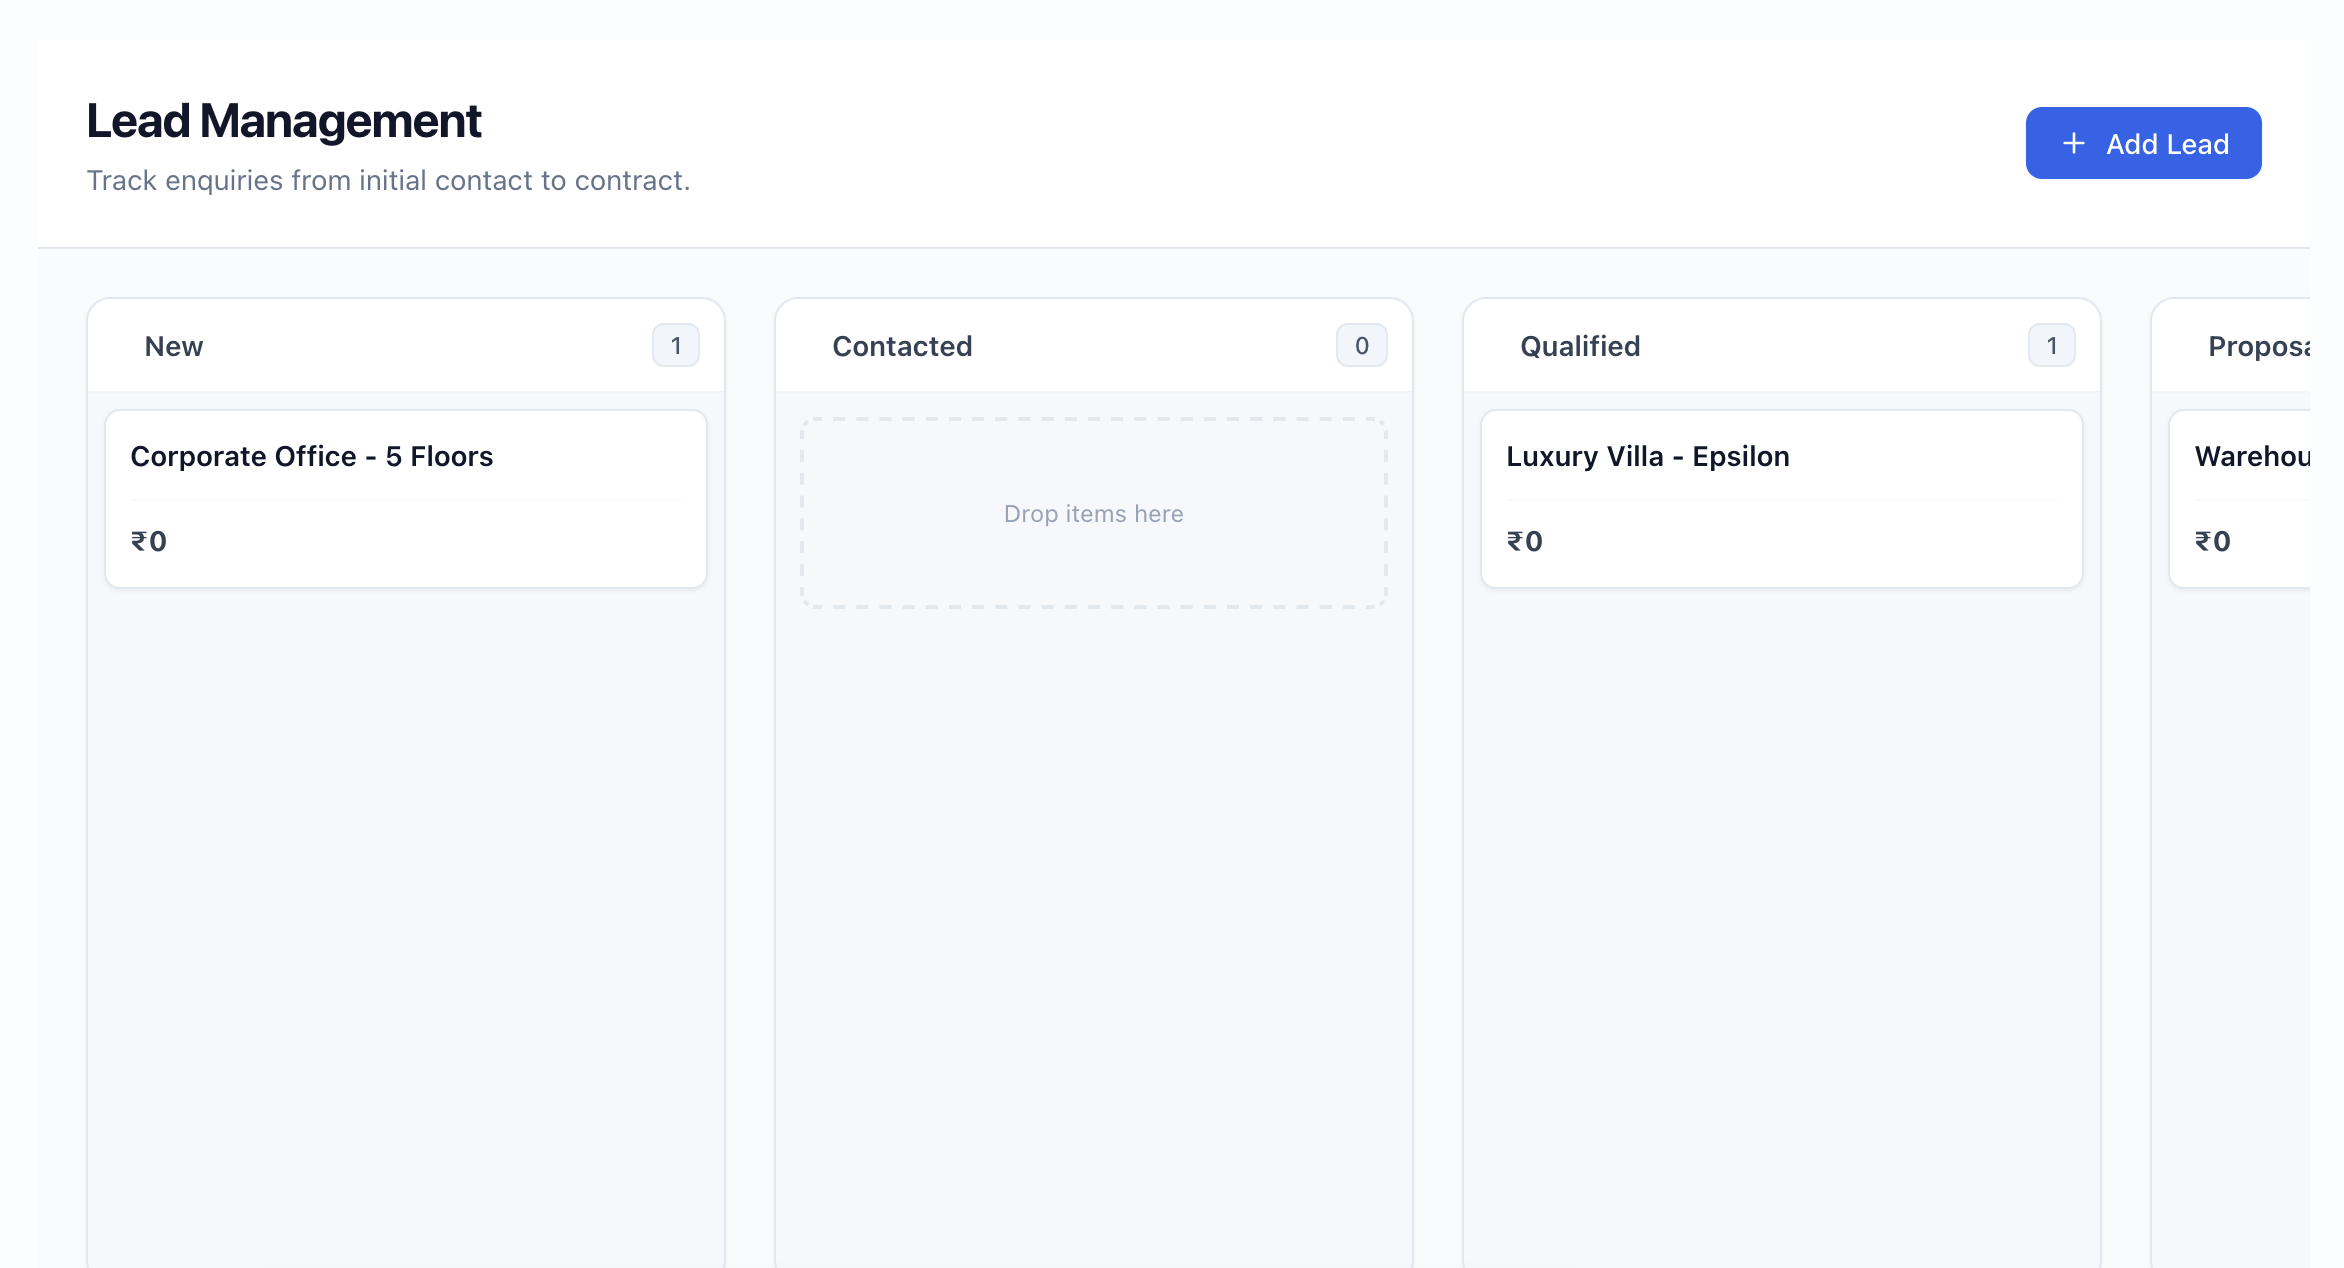Click the New column header title
The width and height of the screenshot is (2344, 1268).
pos(174,347)
